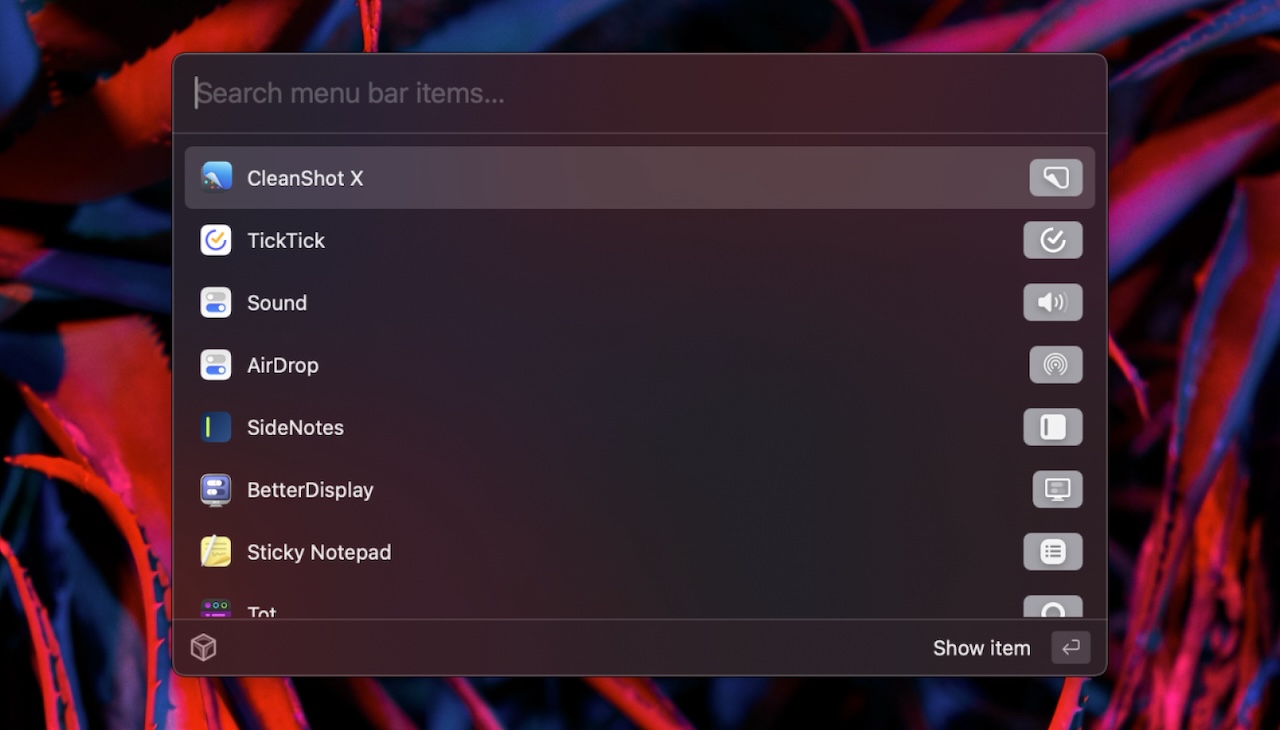The height and width of the screenshot is (730, 1280).
Task: Choose the Sticky Notepad label
Action: pos(319,552)
